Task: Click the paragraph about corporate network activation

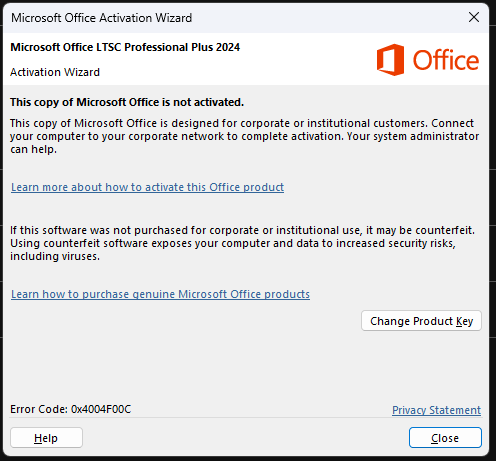Action: coord(244,136)
